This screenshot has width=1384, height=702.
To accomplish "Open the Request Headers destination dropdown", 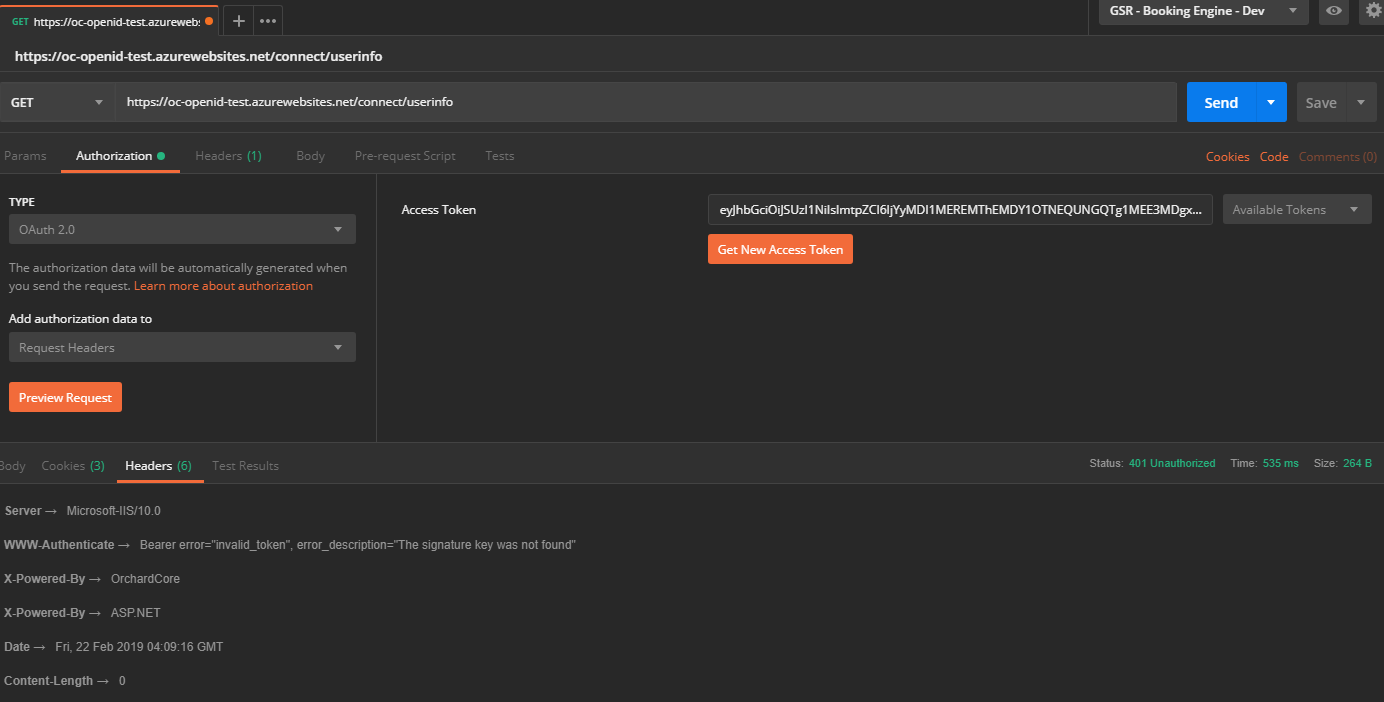I will 181,346.
